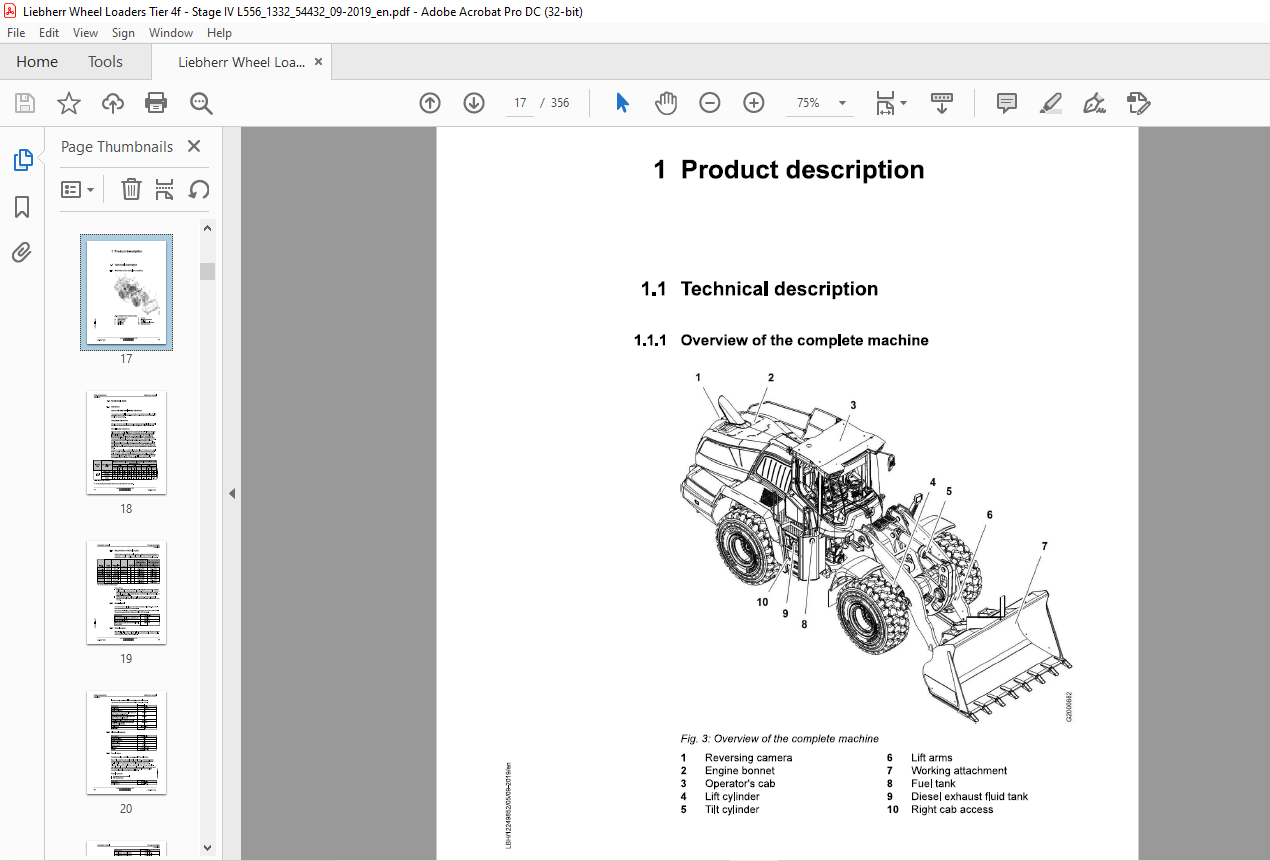Zoom out with the minus icon
The image size is (1270, 861).
(710, 103)
